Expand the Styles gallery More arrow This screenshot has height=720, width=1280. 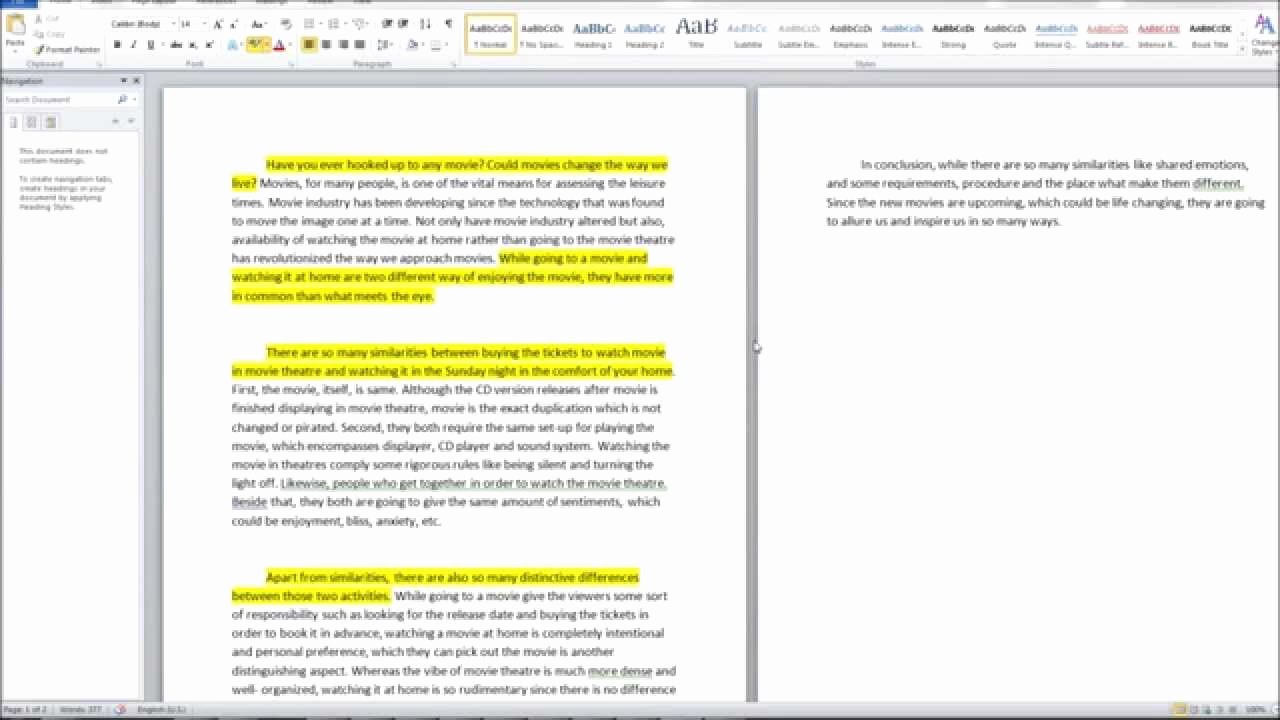pyautogui.click(x=1242, y=48)
